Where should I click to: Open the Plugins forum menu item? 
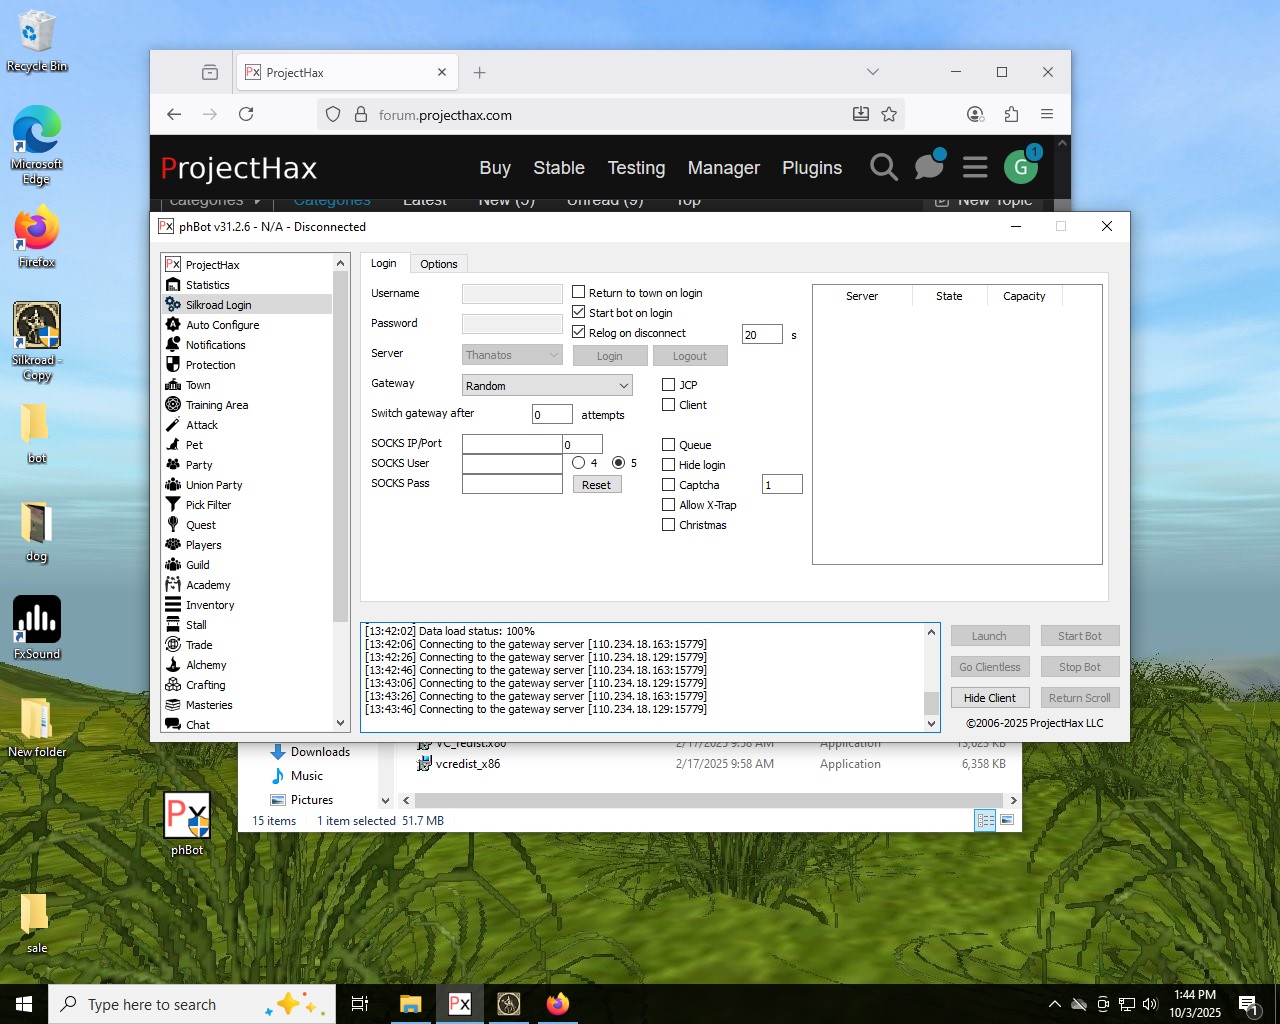811,168
